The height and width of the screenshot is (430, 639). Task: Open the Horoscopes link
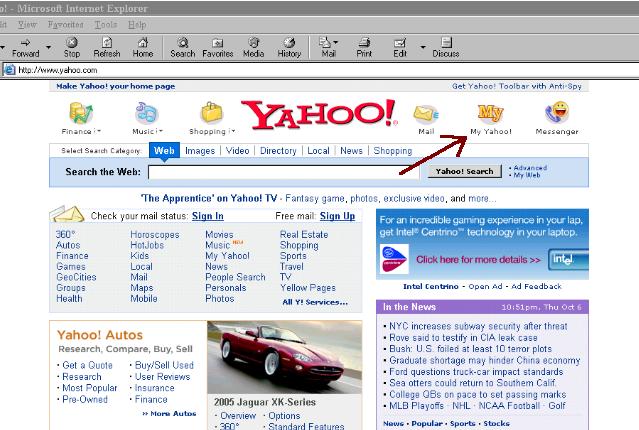[x=155, y=235]
